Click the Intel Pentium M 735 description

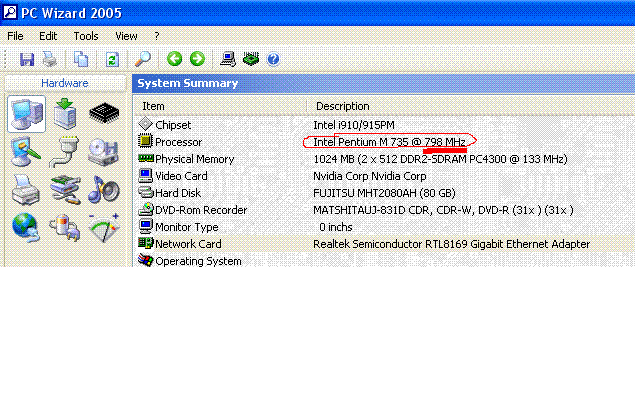tap(389, 142)
